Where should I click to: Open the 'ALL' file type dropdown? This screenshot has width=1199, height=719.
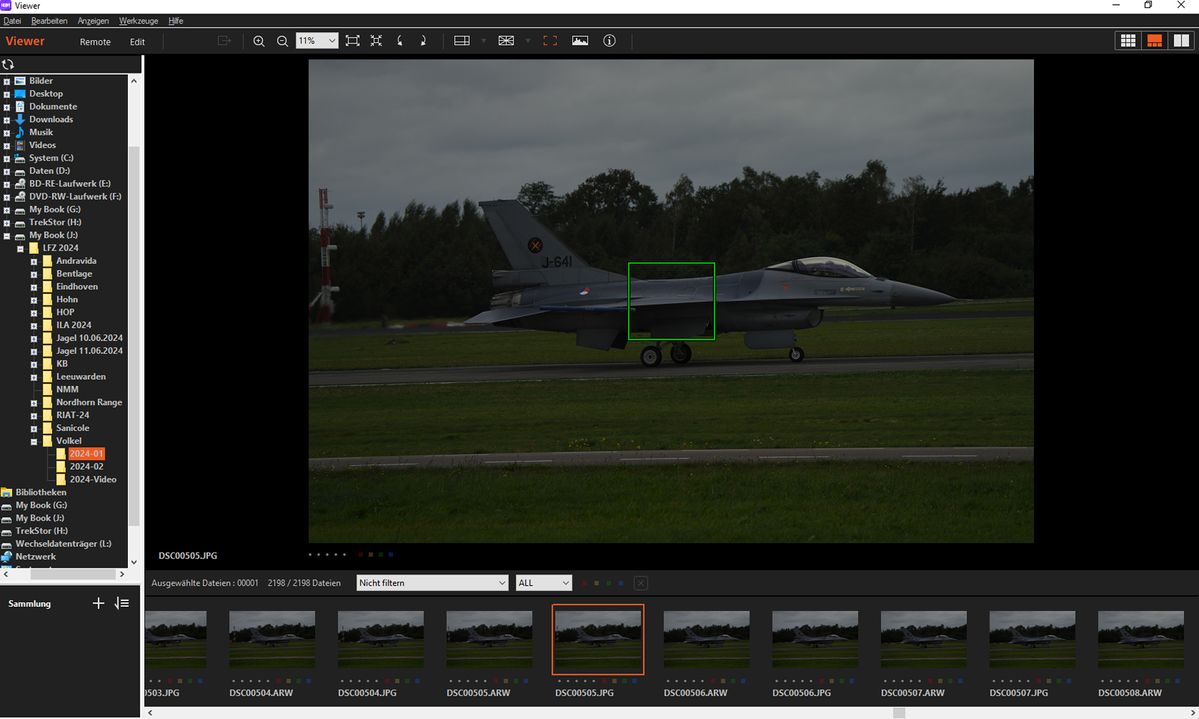point(543,582)
